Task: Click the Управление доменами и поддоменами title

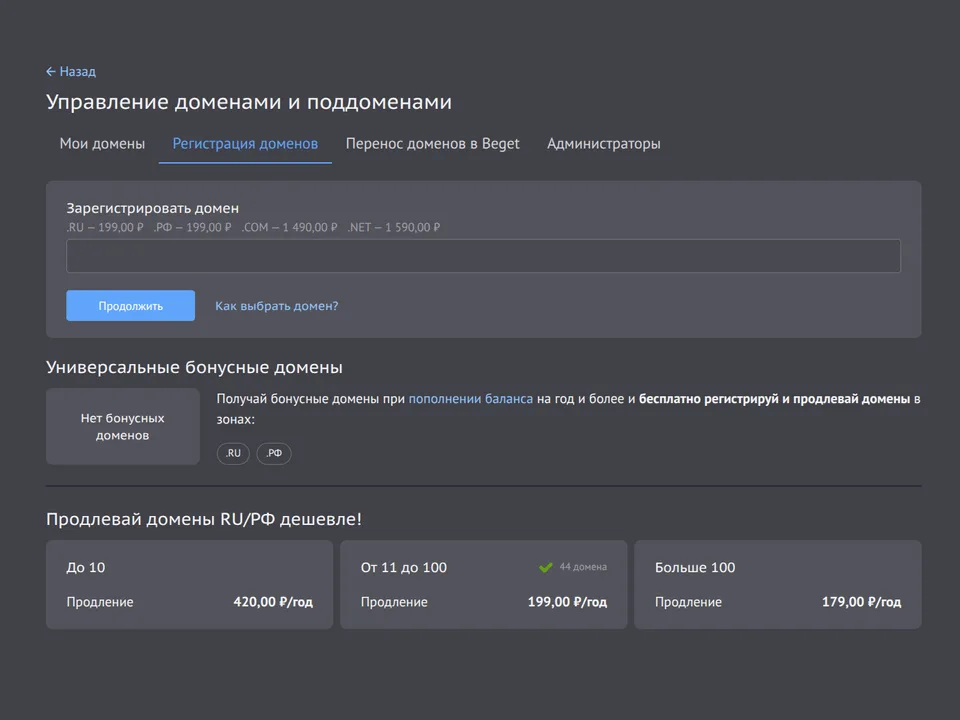Action: pos(249,102)
